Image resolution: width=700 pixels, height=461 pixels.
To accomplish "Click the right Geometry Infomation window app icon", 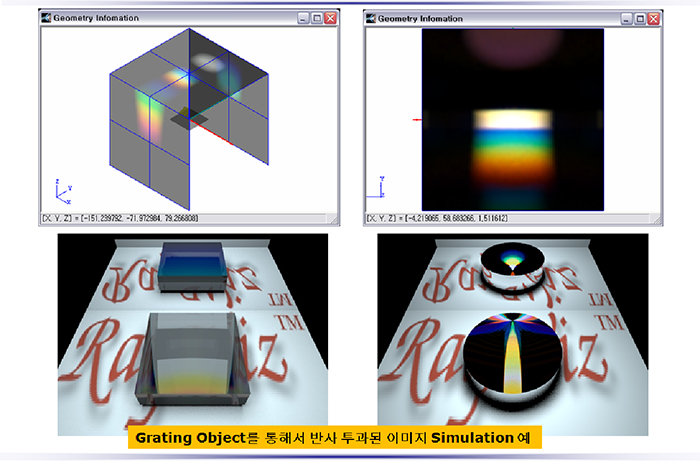I will (372, 18).
